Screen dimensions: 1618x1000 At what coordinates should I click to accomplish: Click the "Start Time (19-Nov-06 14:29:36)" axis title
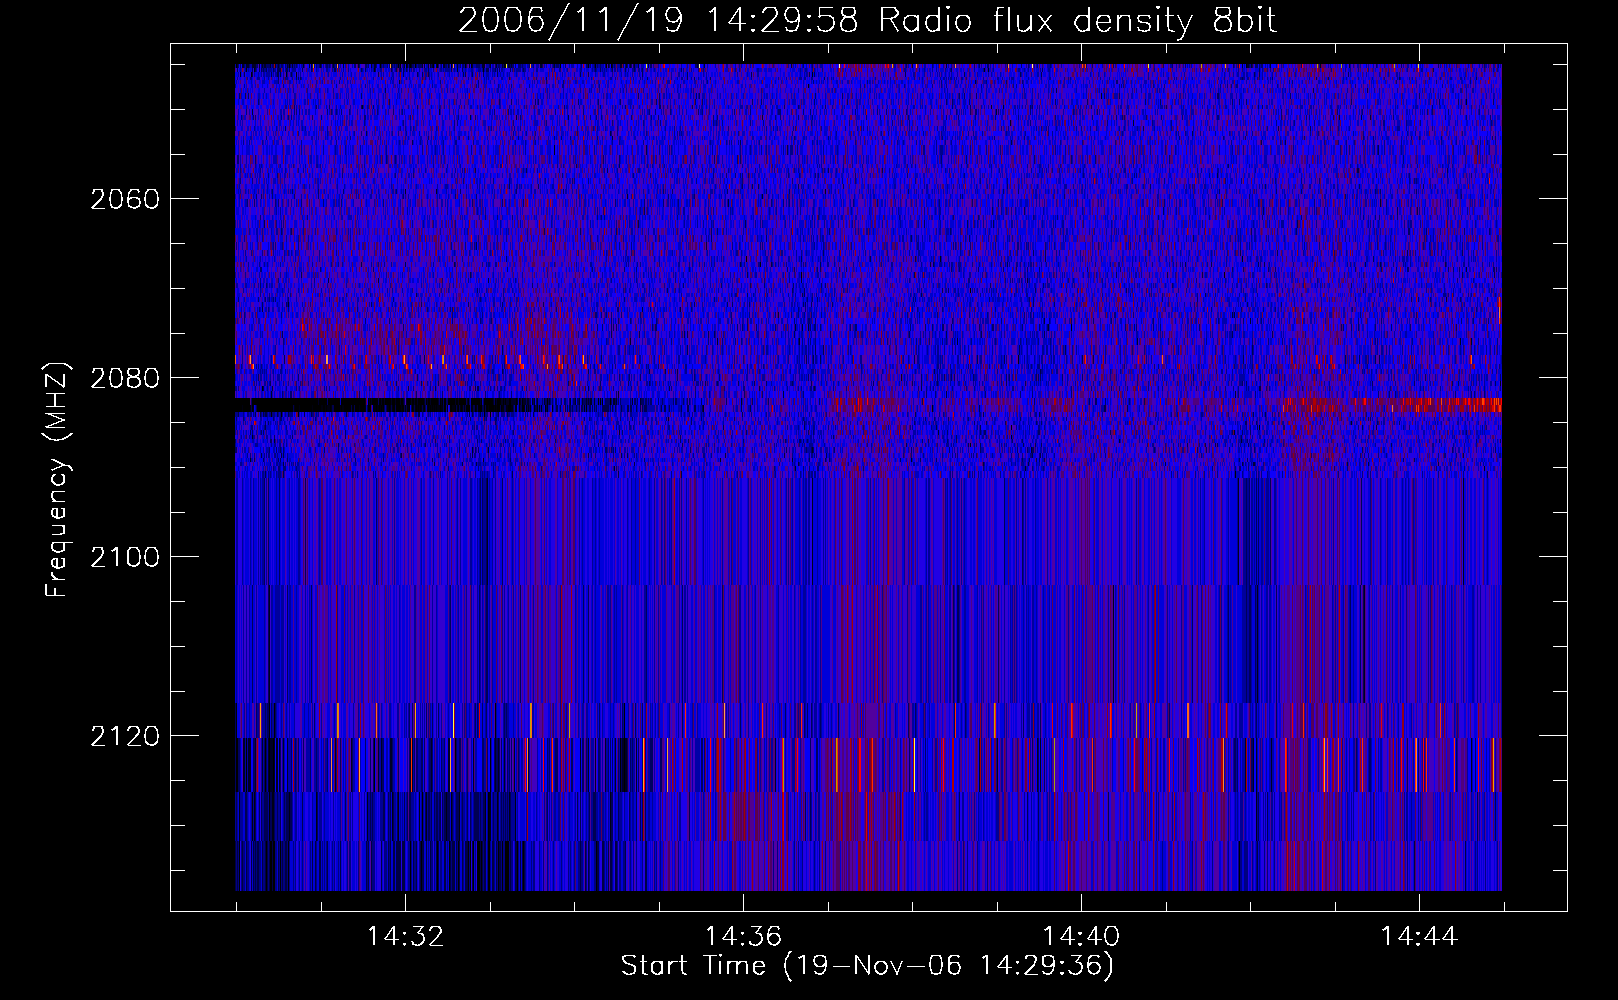click(x=868, y=966)
